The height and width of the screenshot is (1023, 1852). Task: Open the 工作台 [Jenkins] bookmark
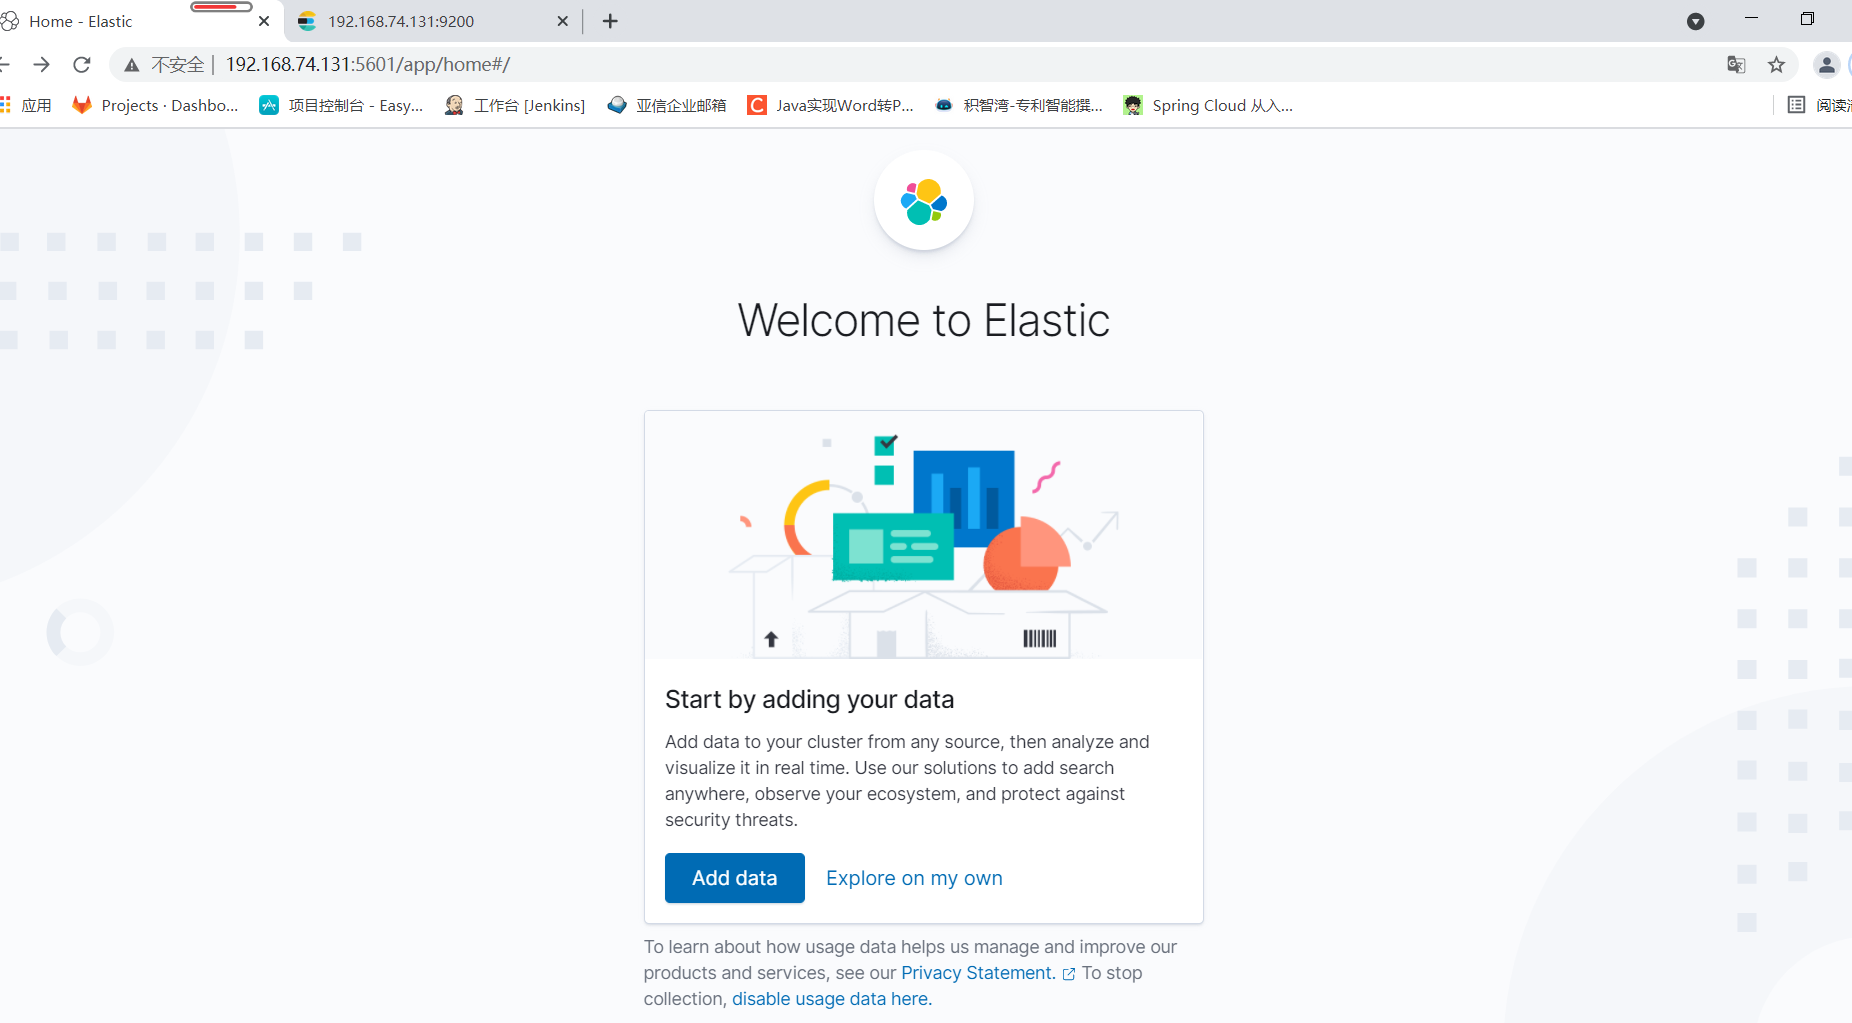tap(515, 105)
